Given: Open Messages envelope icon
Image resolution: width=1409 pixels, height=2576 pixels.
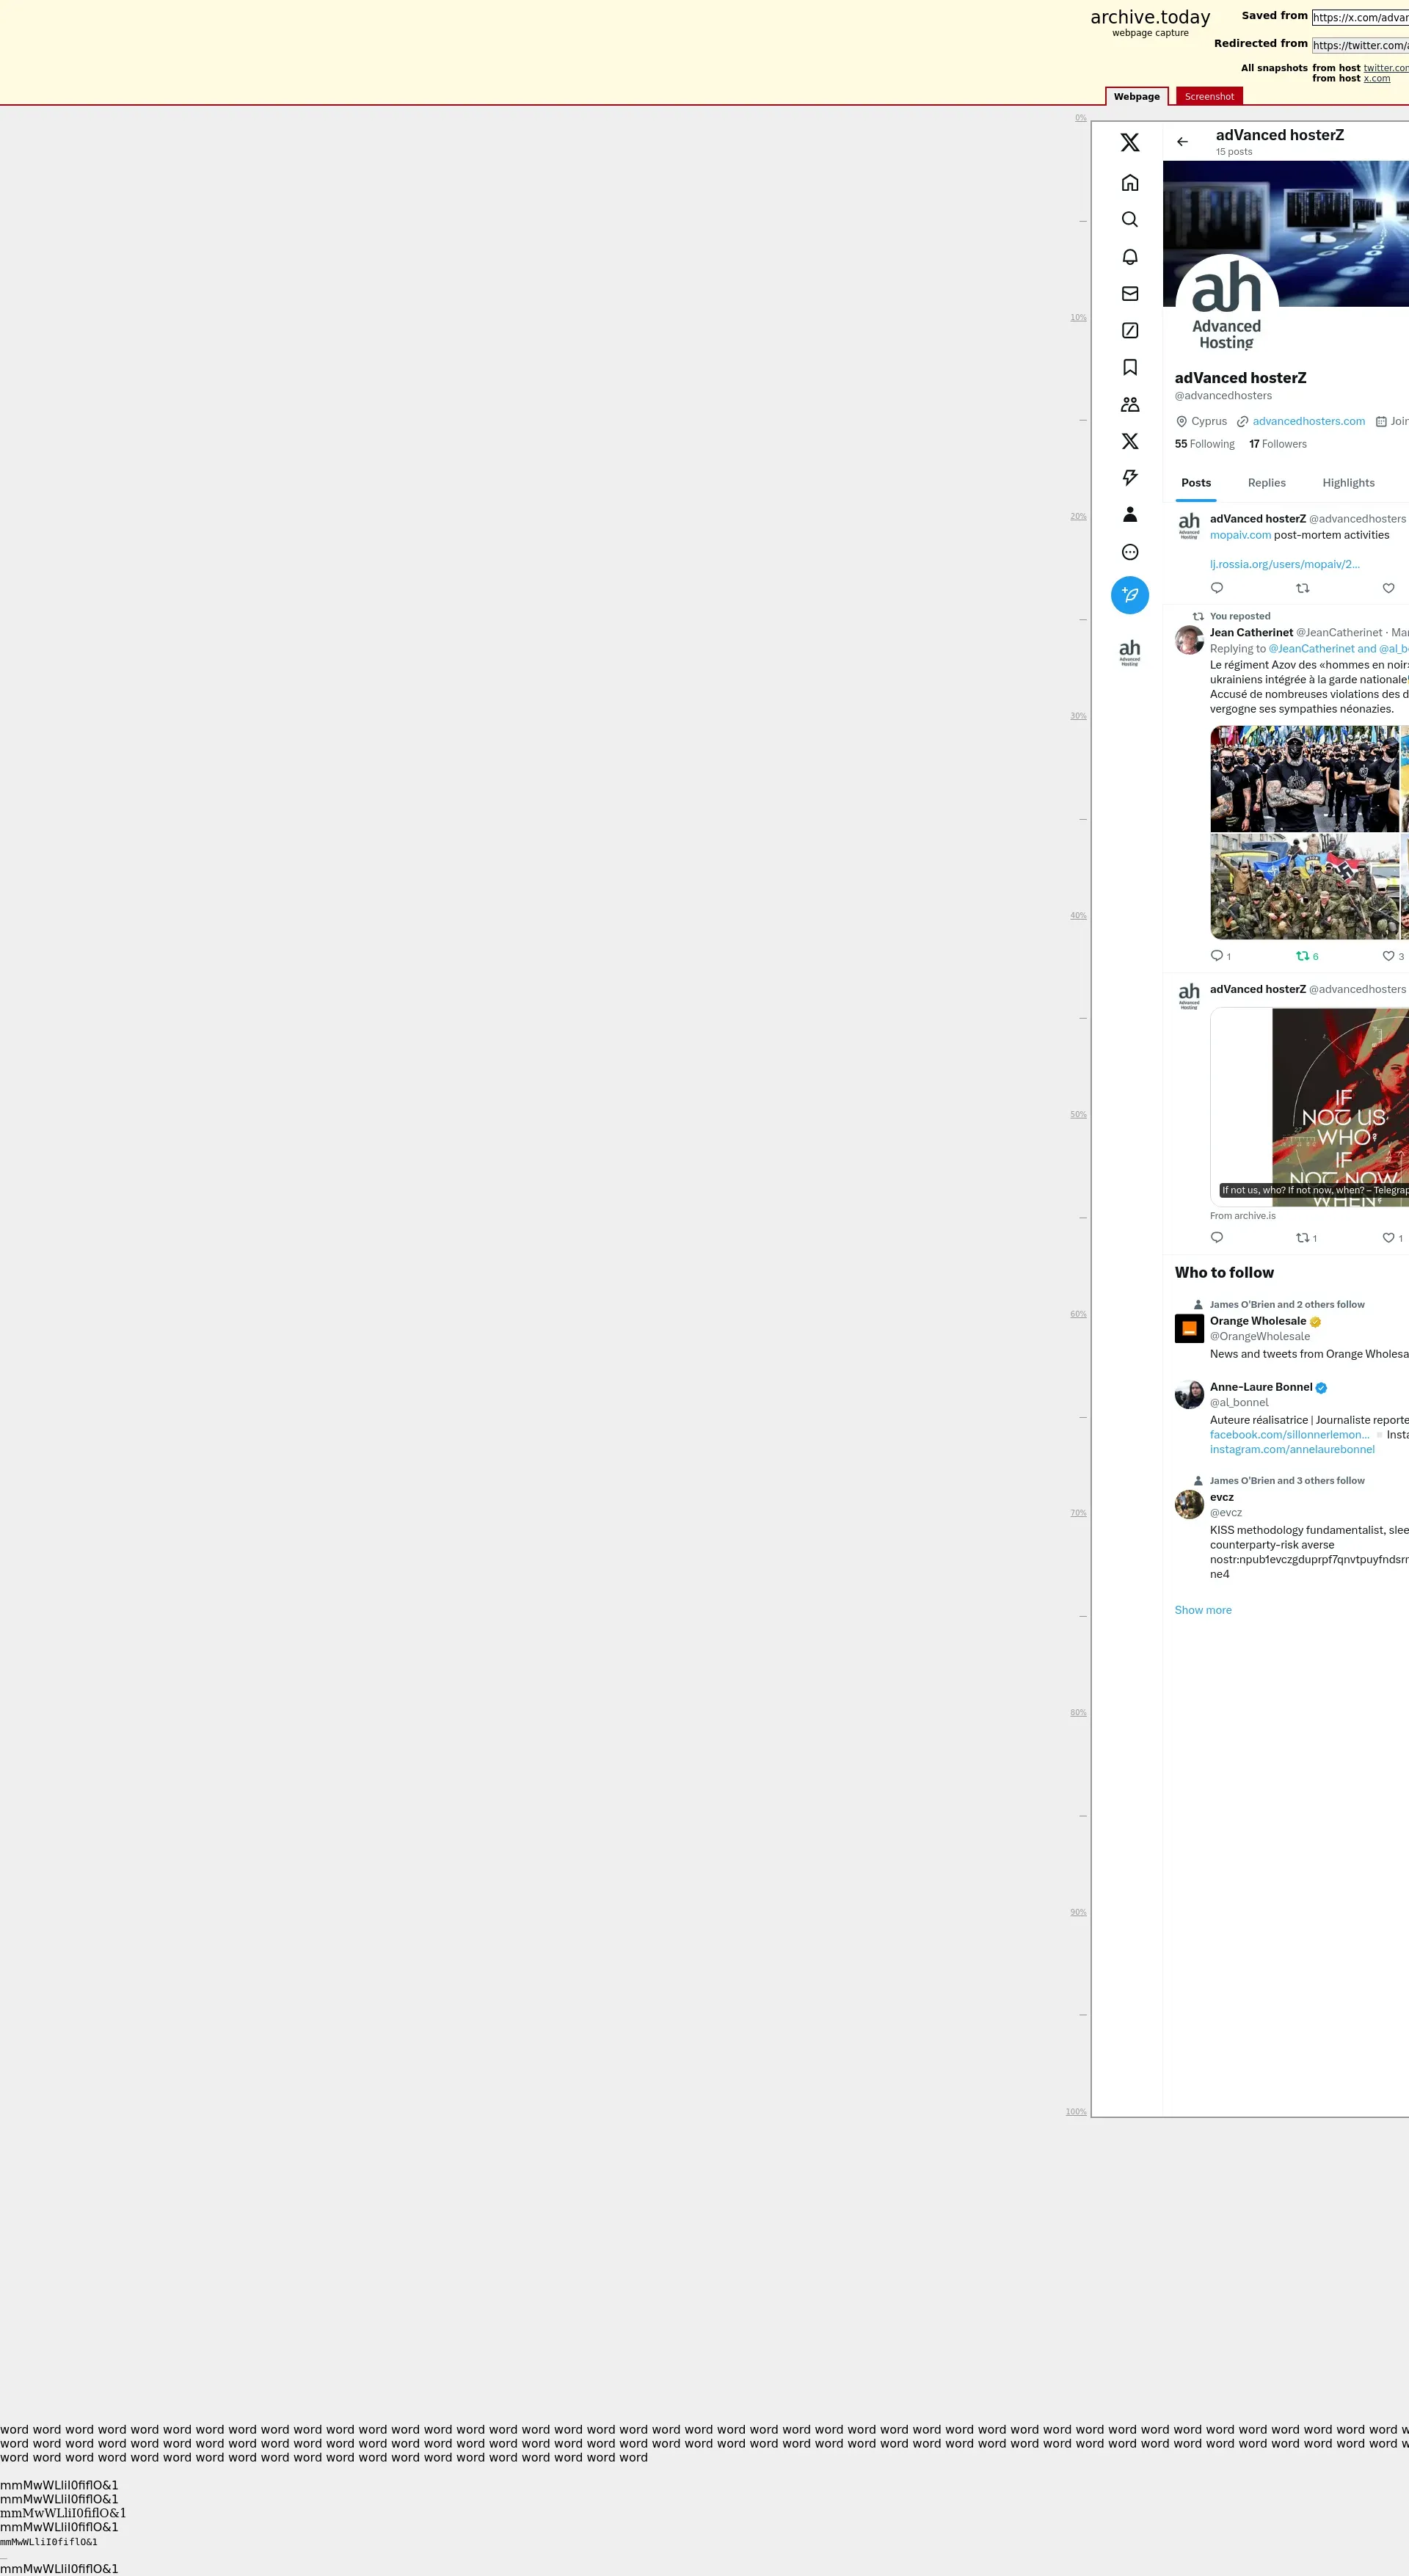Looking at the screenshot, I should click(x=1129, y=294).
